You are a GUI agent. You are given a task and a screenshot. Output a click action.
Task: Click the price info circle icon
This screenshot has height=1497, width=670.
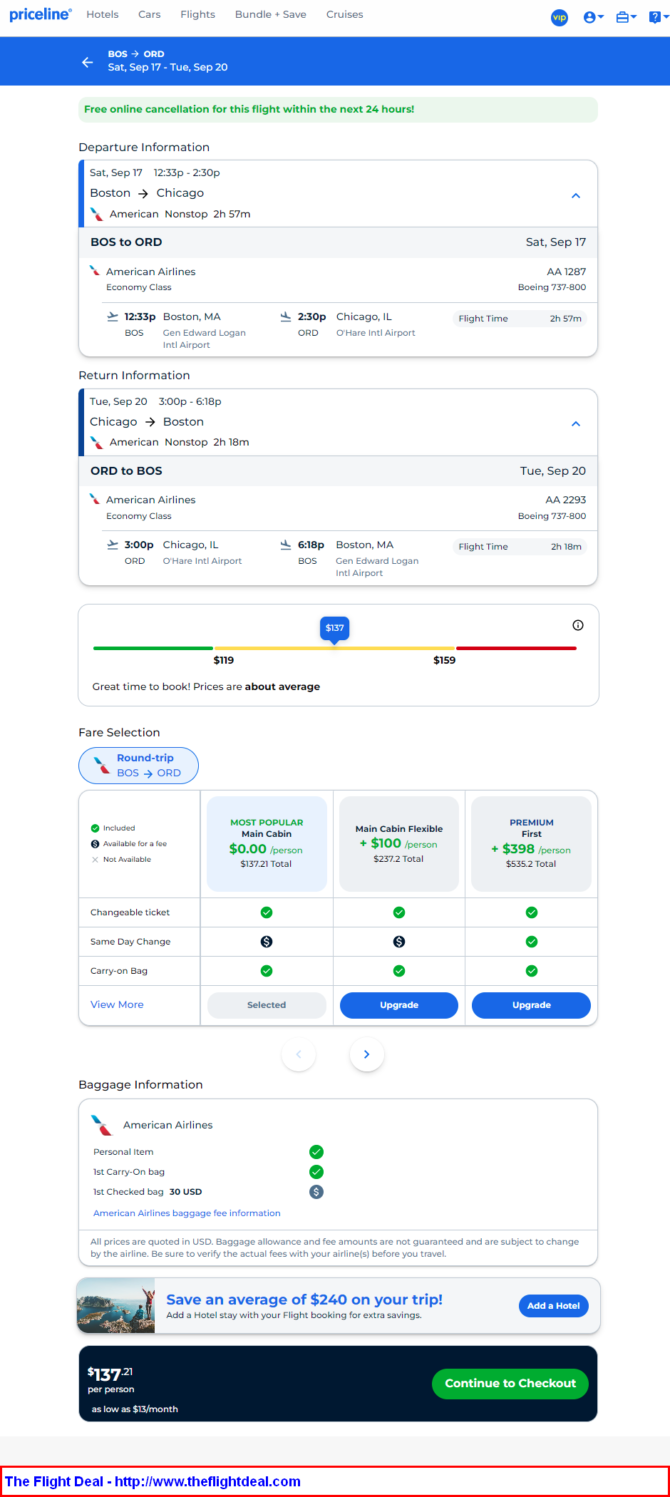(x=578, y=625)
